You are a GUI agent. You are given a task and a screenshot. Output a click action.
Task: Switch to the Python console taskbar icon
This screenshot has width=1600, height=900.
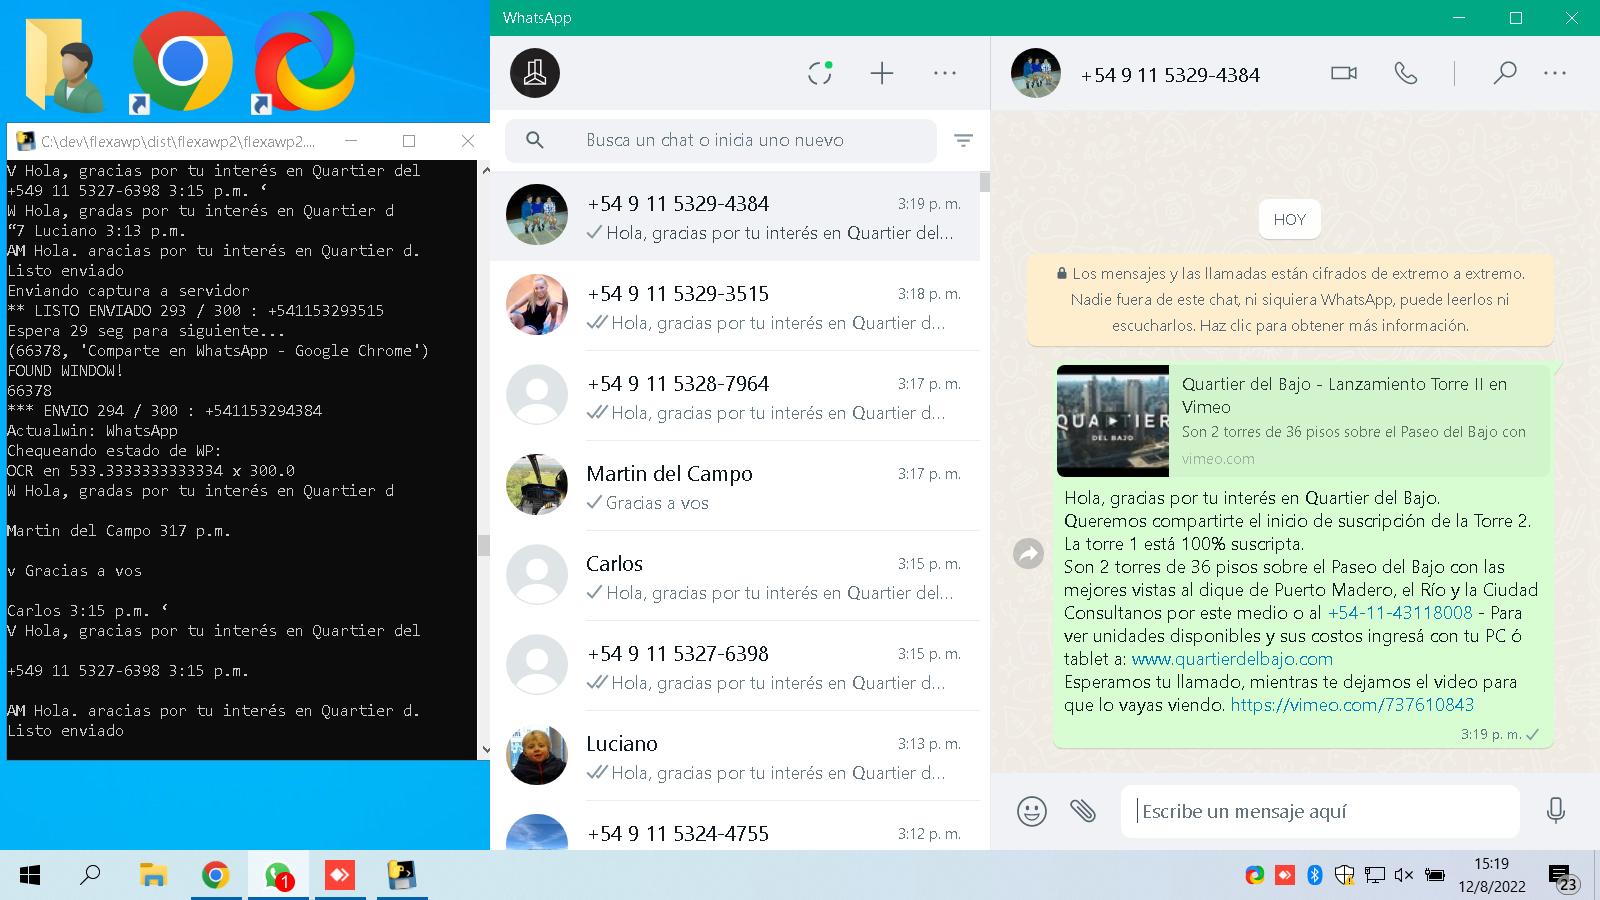point(402,876)
